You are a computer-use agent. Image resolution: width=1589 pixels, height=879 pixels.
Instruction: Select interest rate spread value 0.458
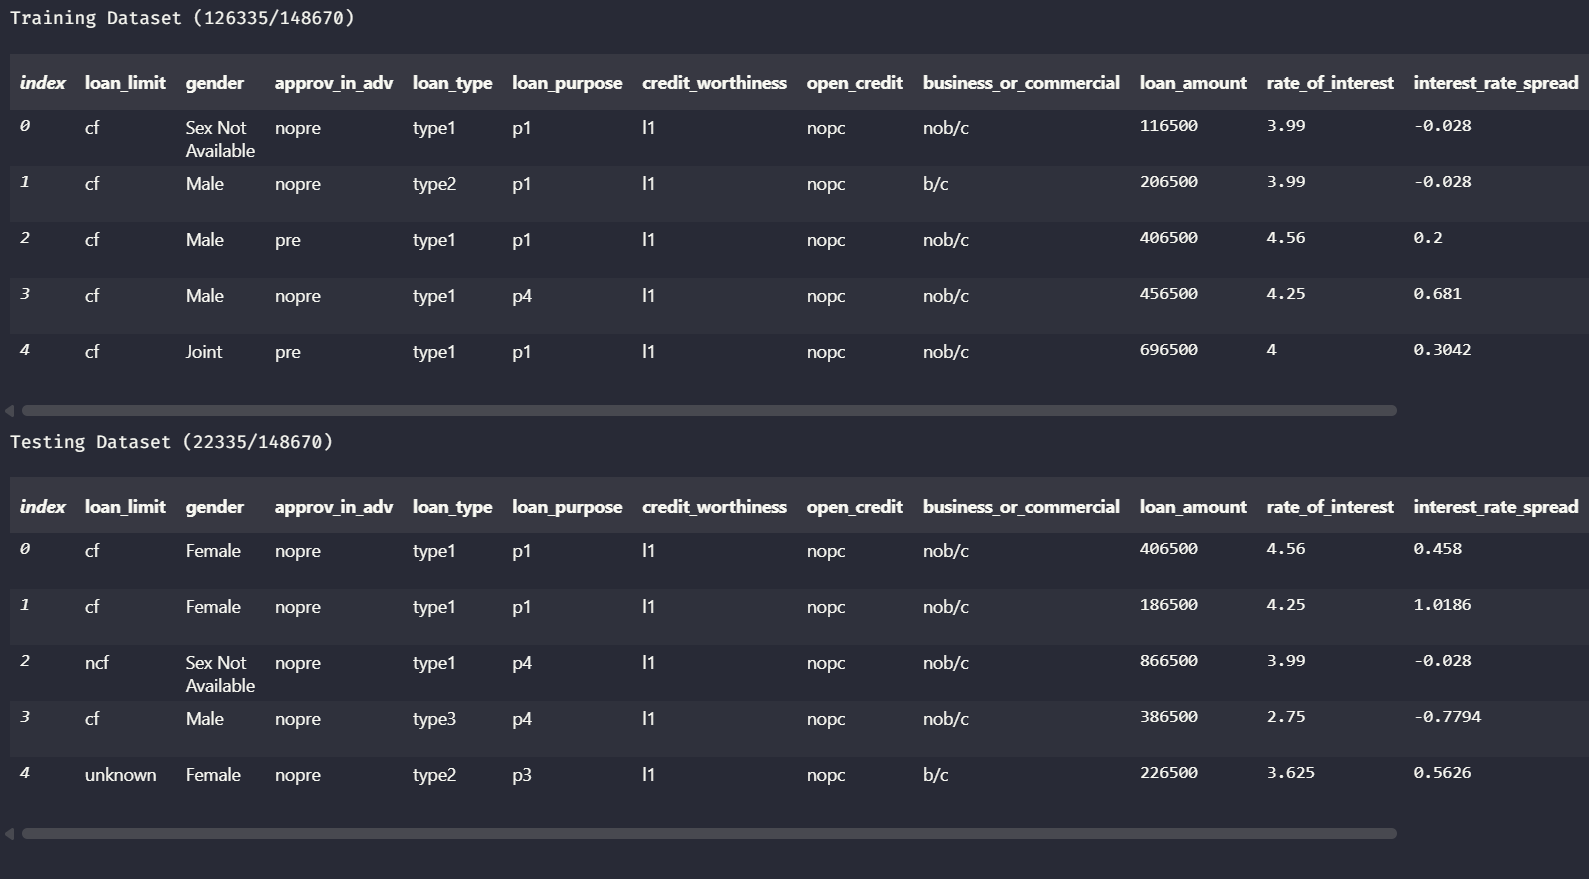point(1437,549)
